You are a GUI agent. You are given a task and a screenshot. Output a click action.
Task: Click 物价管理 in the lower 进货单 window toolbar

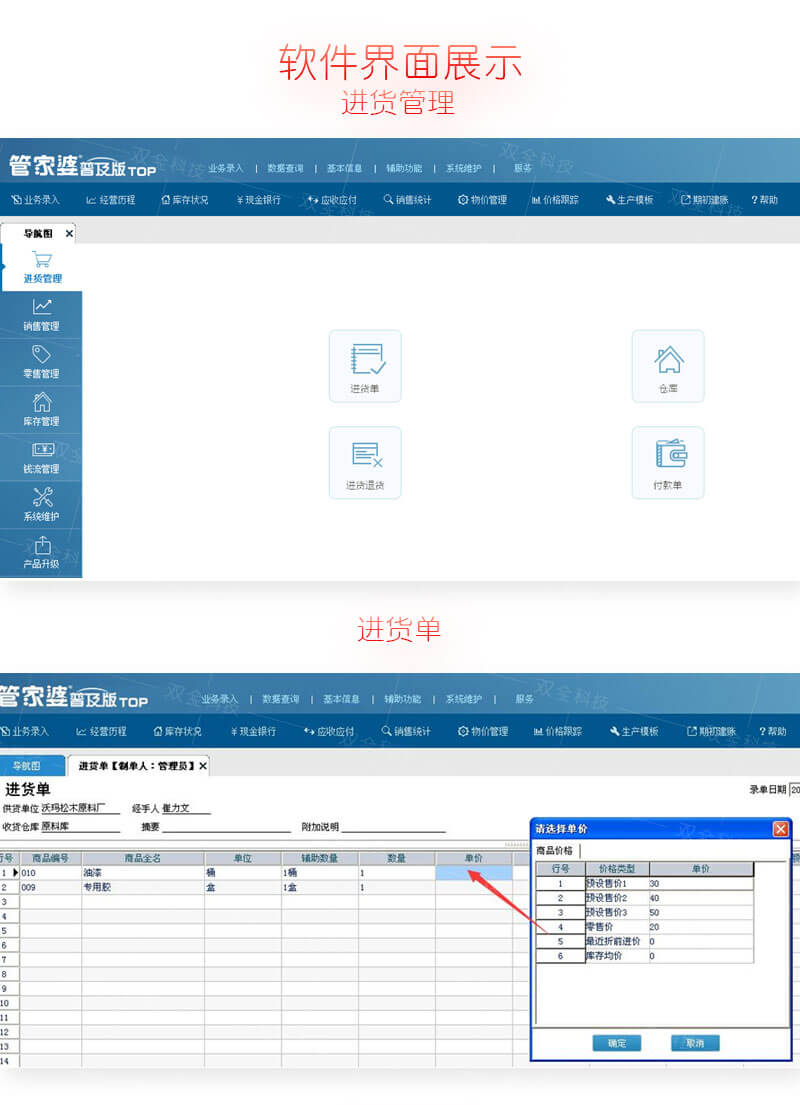point(483,731)
